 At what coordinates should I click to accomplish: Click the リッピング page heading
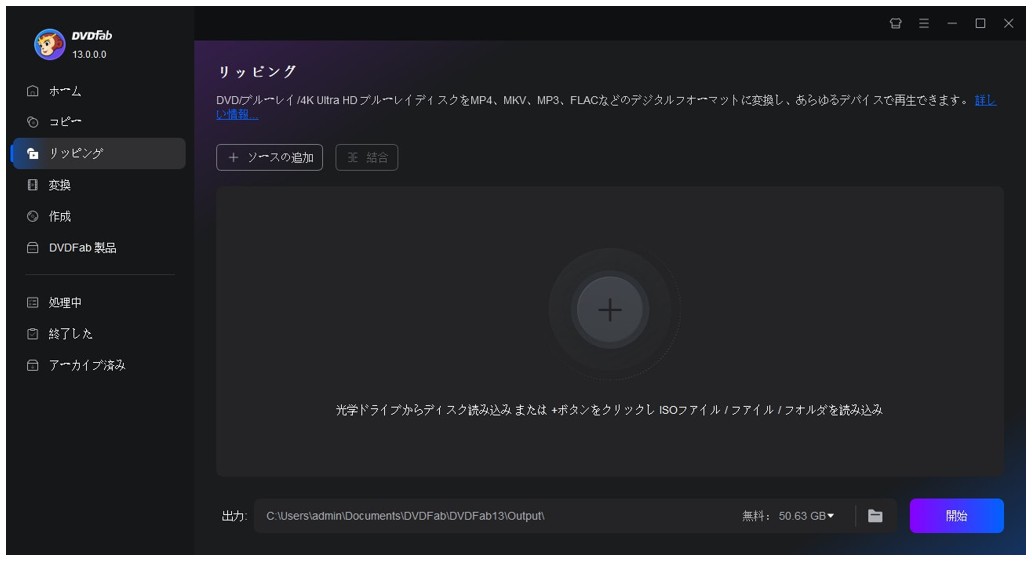[x=257, y=71]
